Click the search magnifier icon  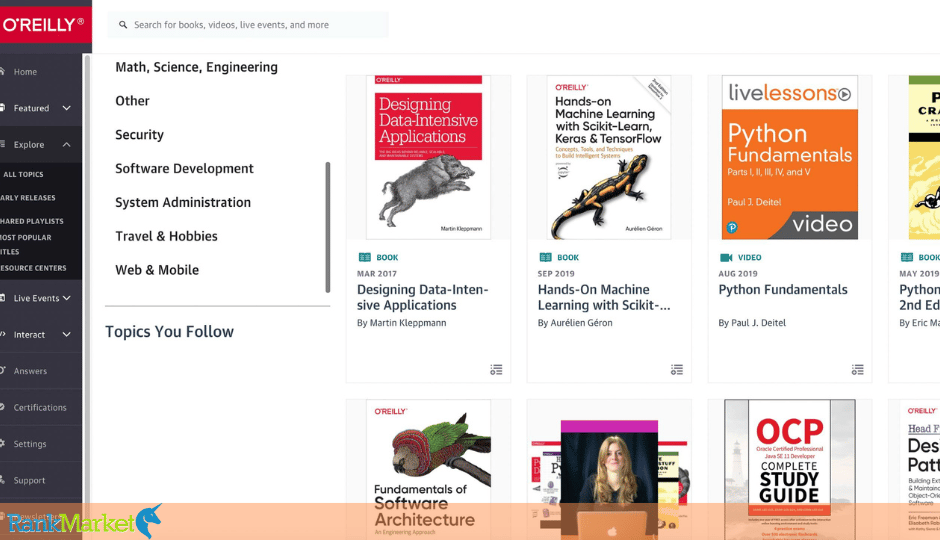(123, 25)
